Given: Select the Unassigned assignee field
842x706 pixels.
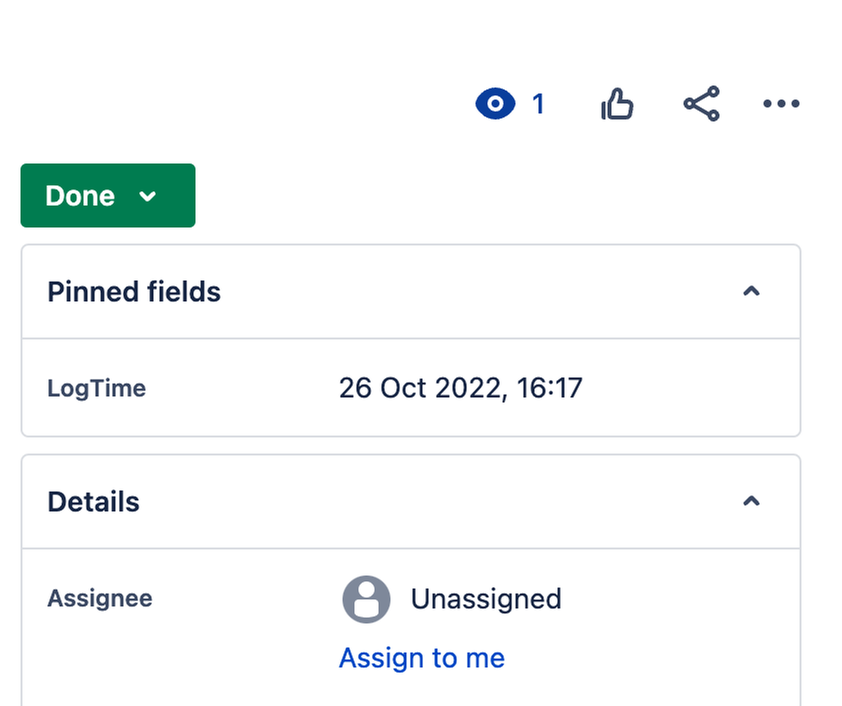Looking at the screenshot, I should tap(452, 599).
